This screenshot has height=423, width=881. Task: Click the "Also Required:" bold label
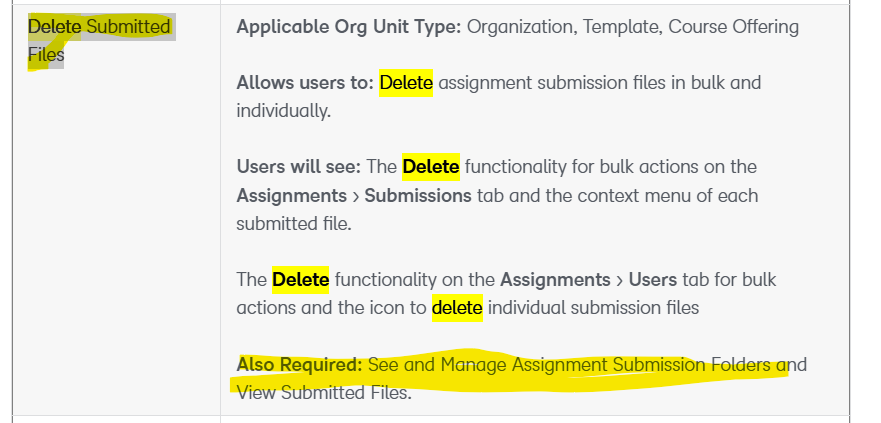(299, 365)
